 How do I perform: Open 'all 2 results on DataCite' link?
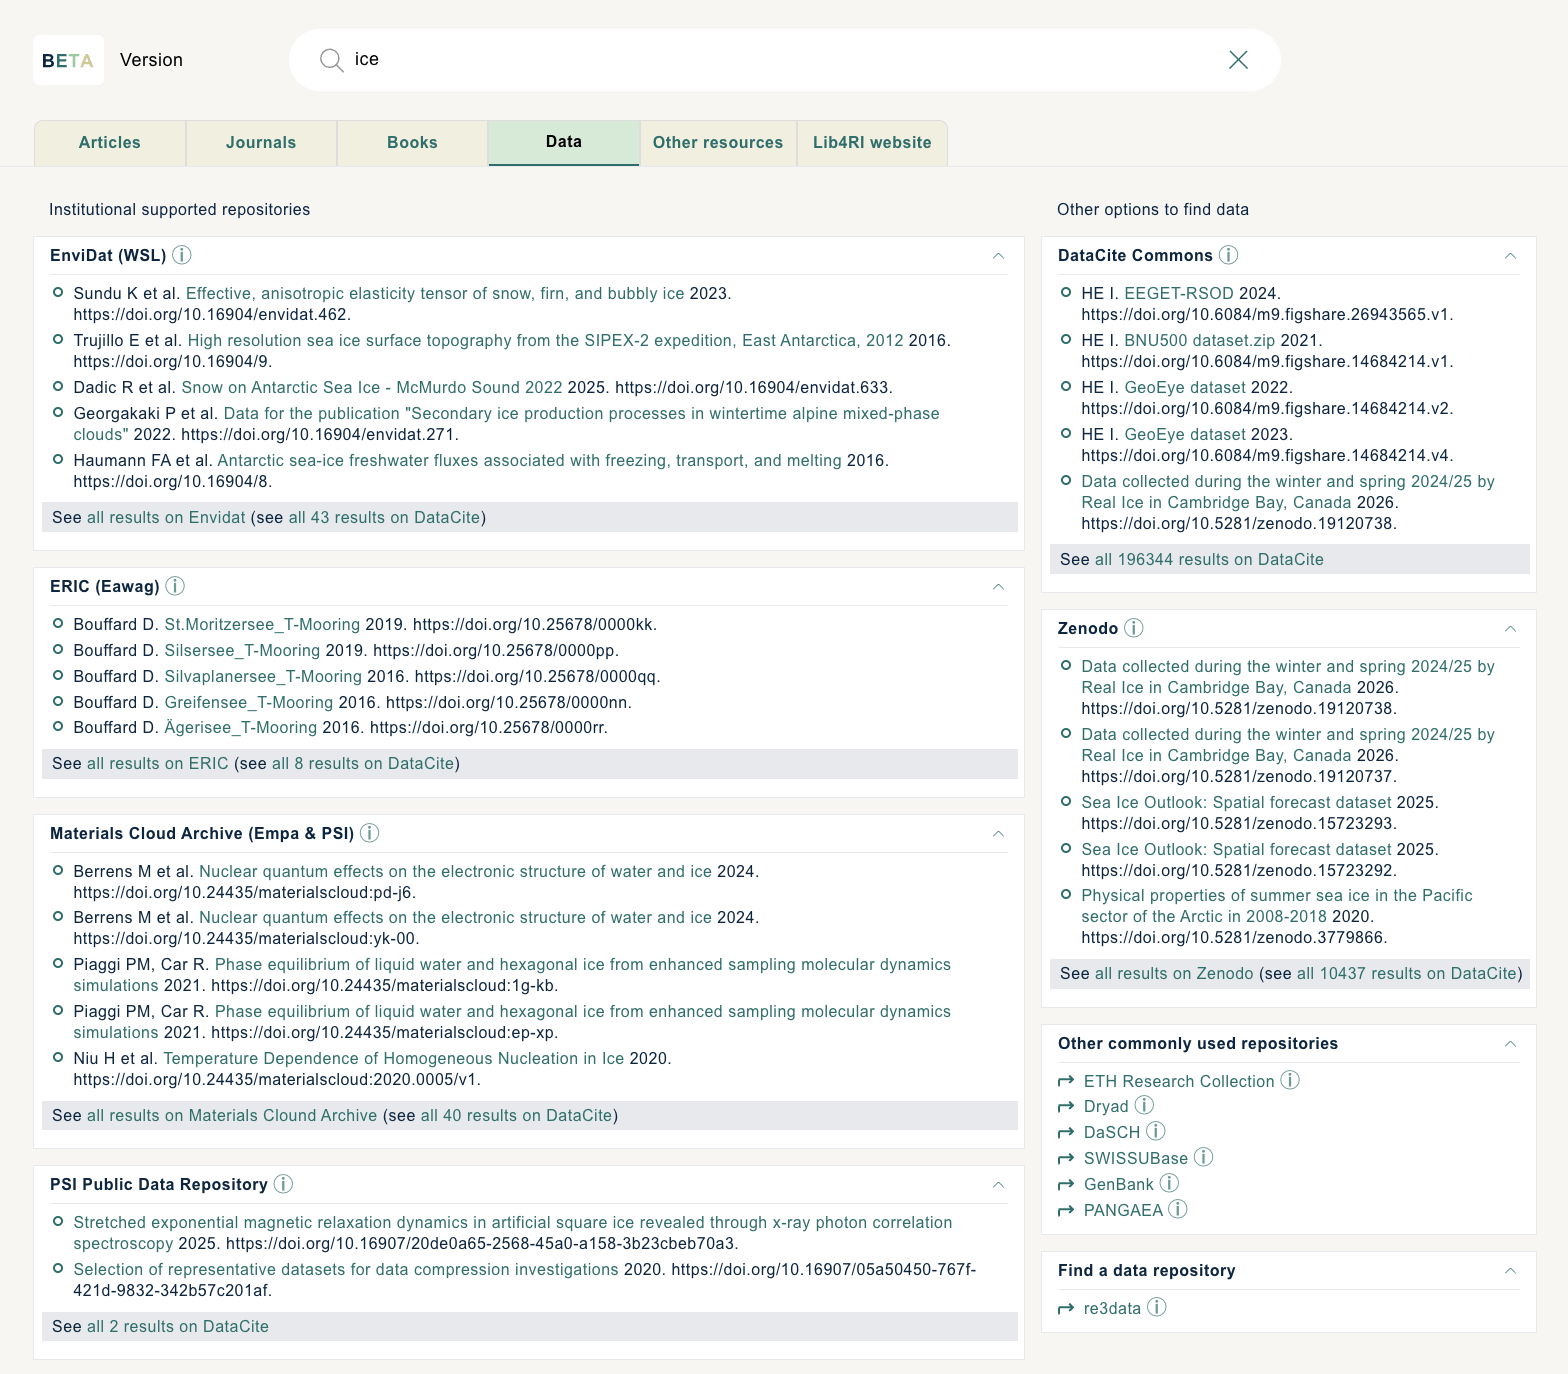[178, 1326]
